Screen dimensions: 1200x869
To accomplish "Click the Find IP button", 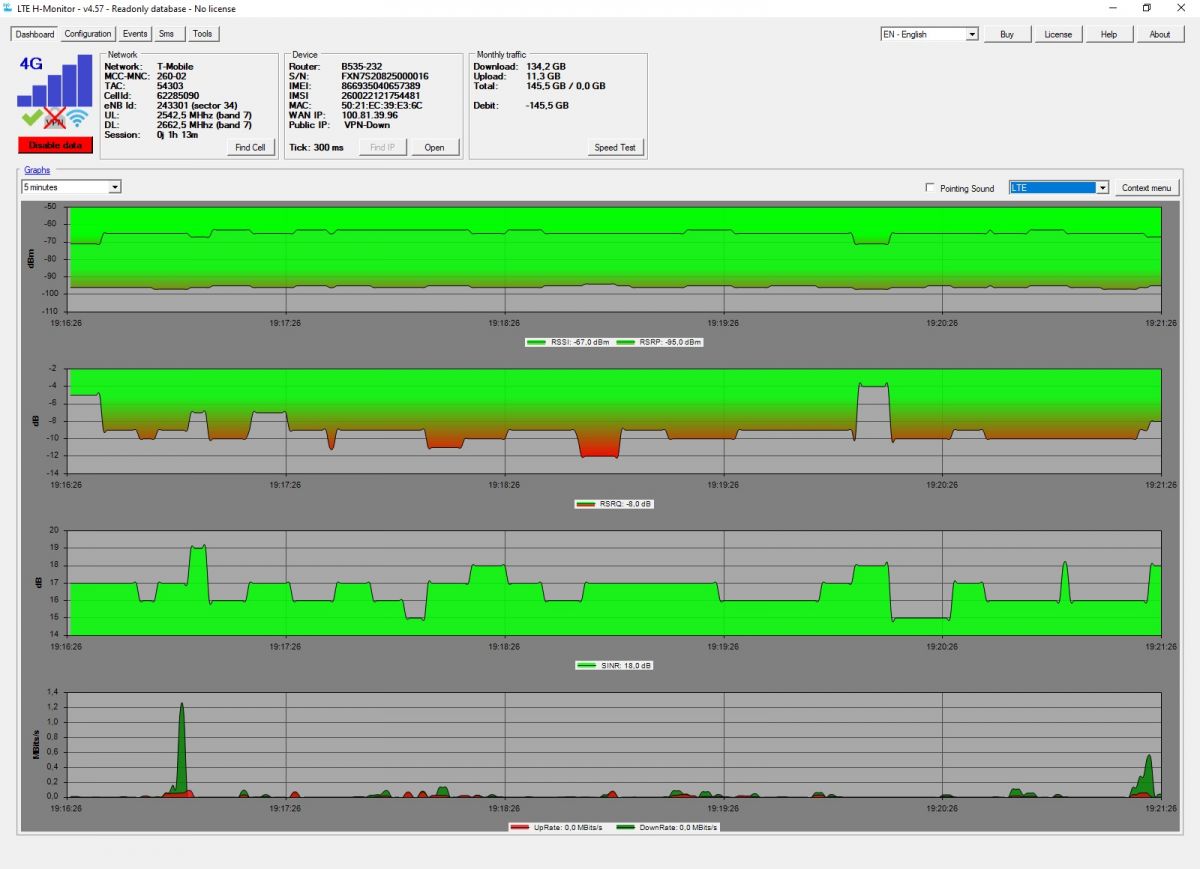I will point(383,147).
